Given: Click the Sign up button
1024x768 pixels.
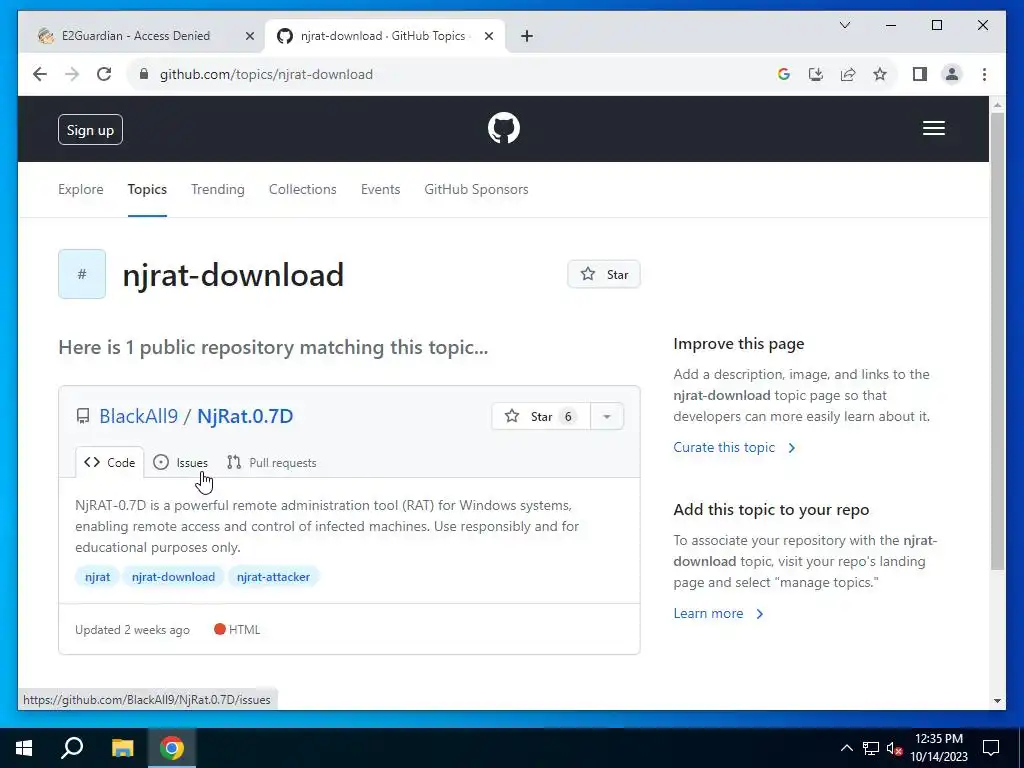Looking at the screenshot, I should coord(90,129).
